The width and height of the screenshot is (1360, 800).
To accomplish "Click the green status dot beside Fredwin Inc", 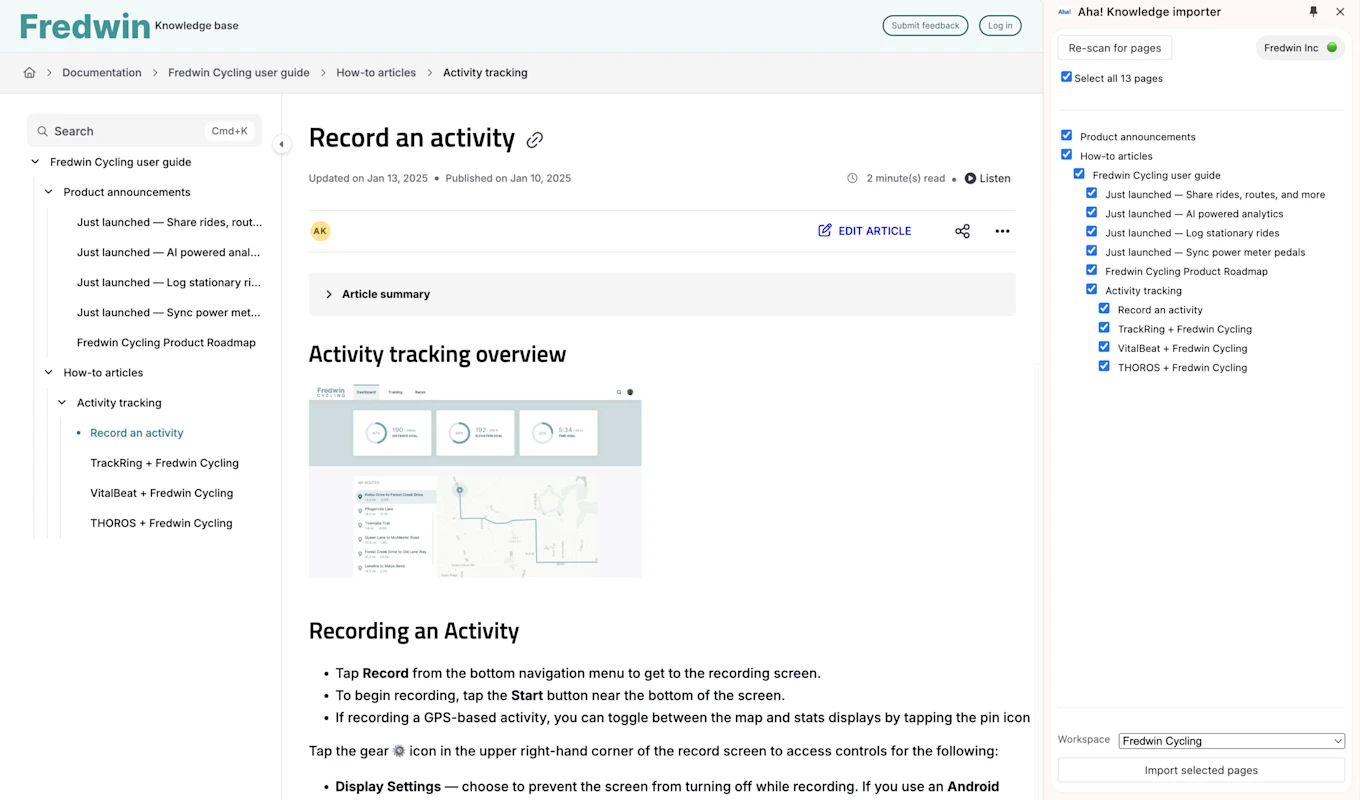I will click(1330, 47).
